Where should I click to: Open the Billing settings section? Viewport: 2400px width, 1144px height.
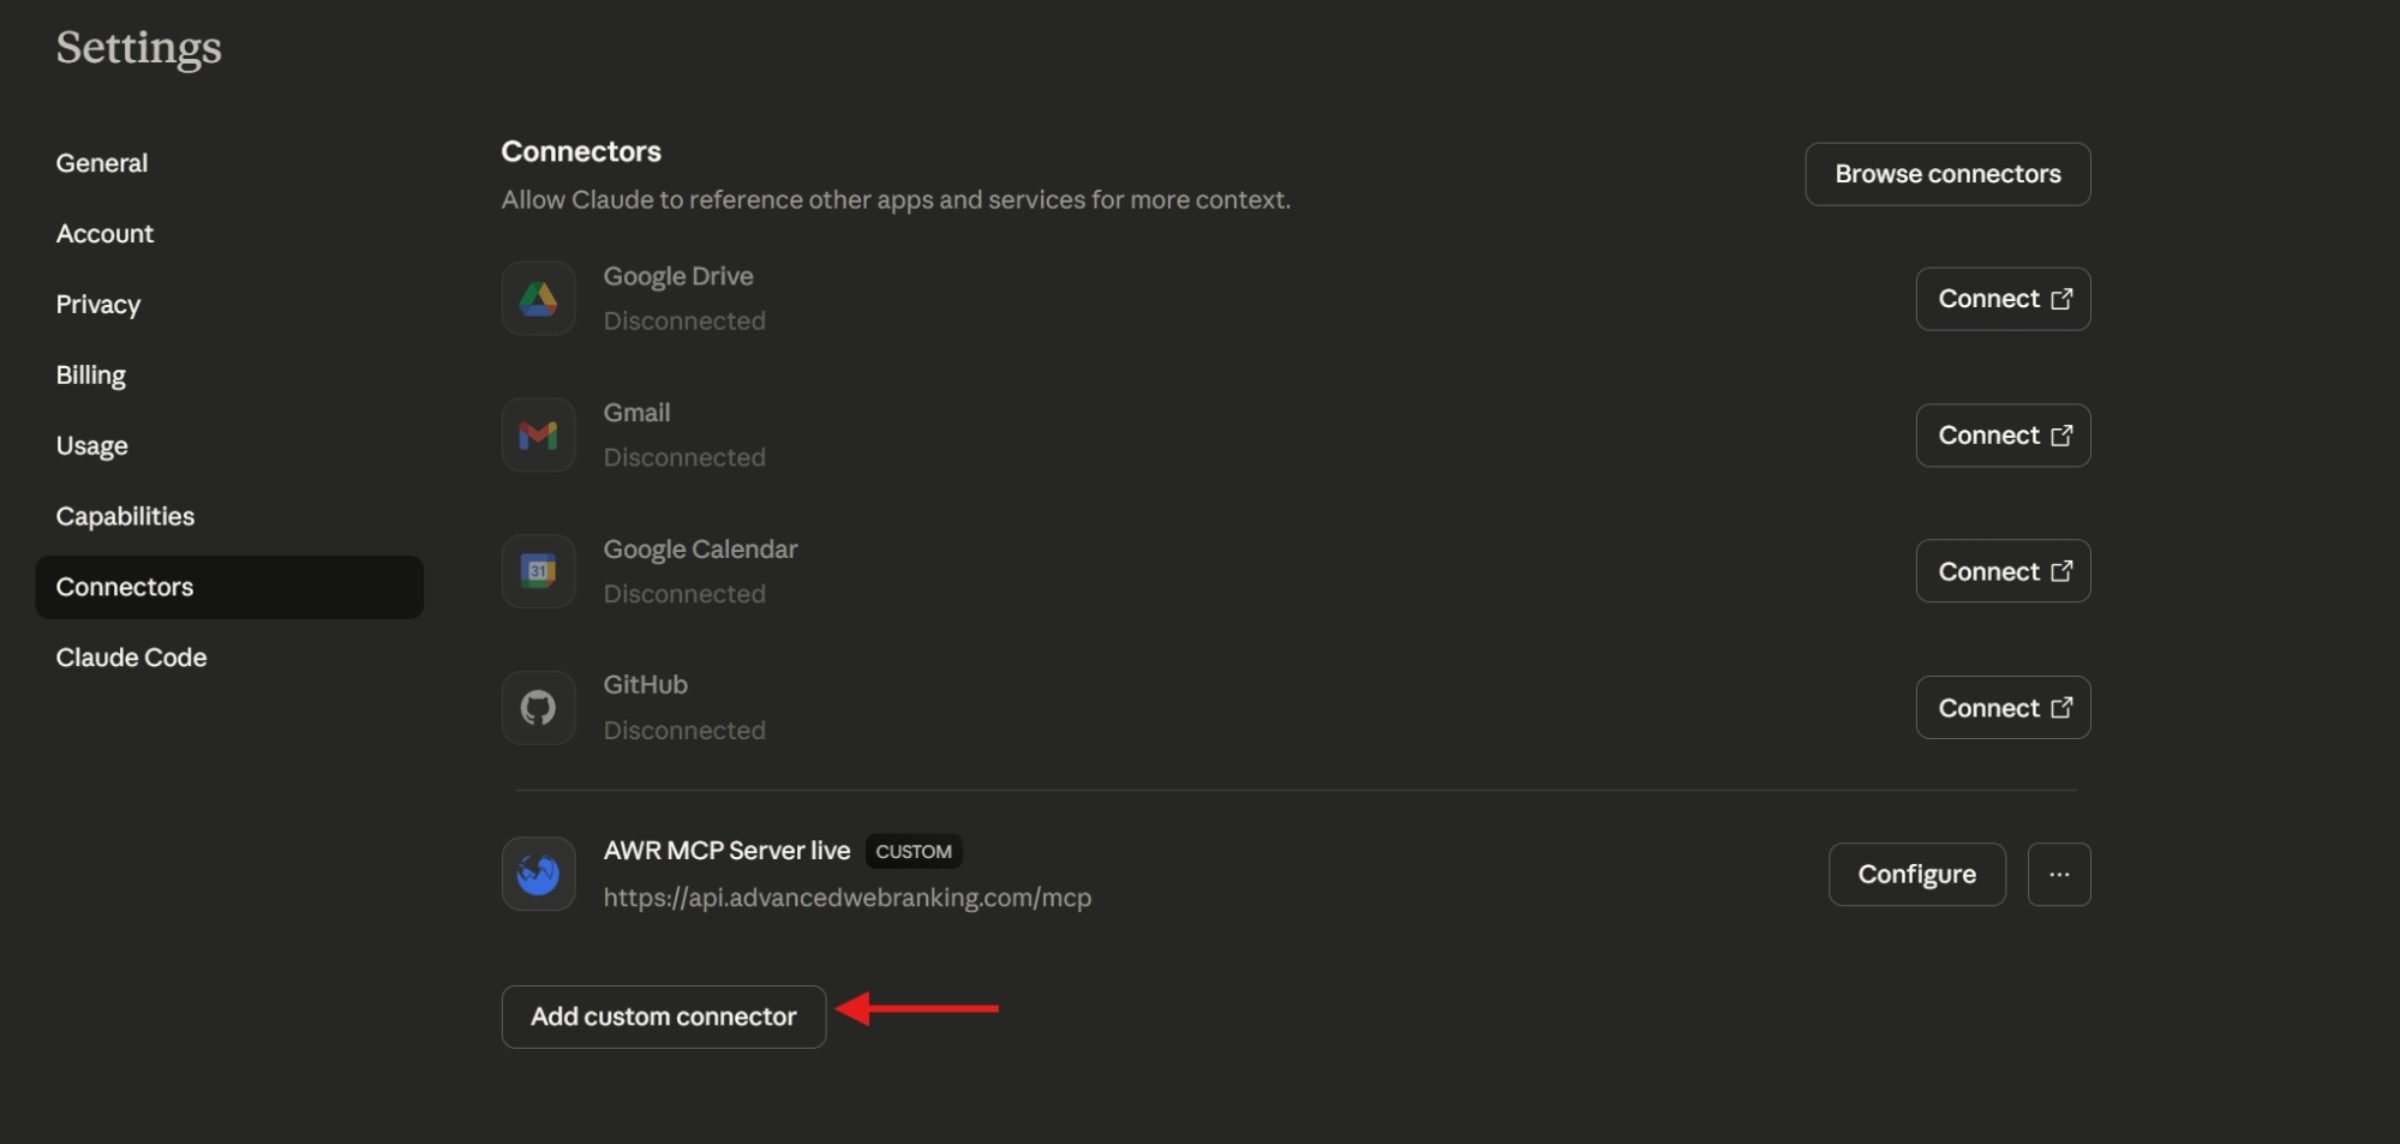(x=90, y=374)
